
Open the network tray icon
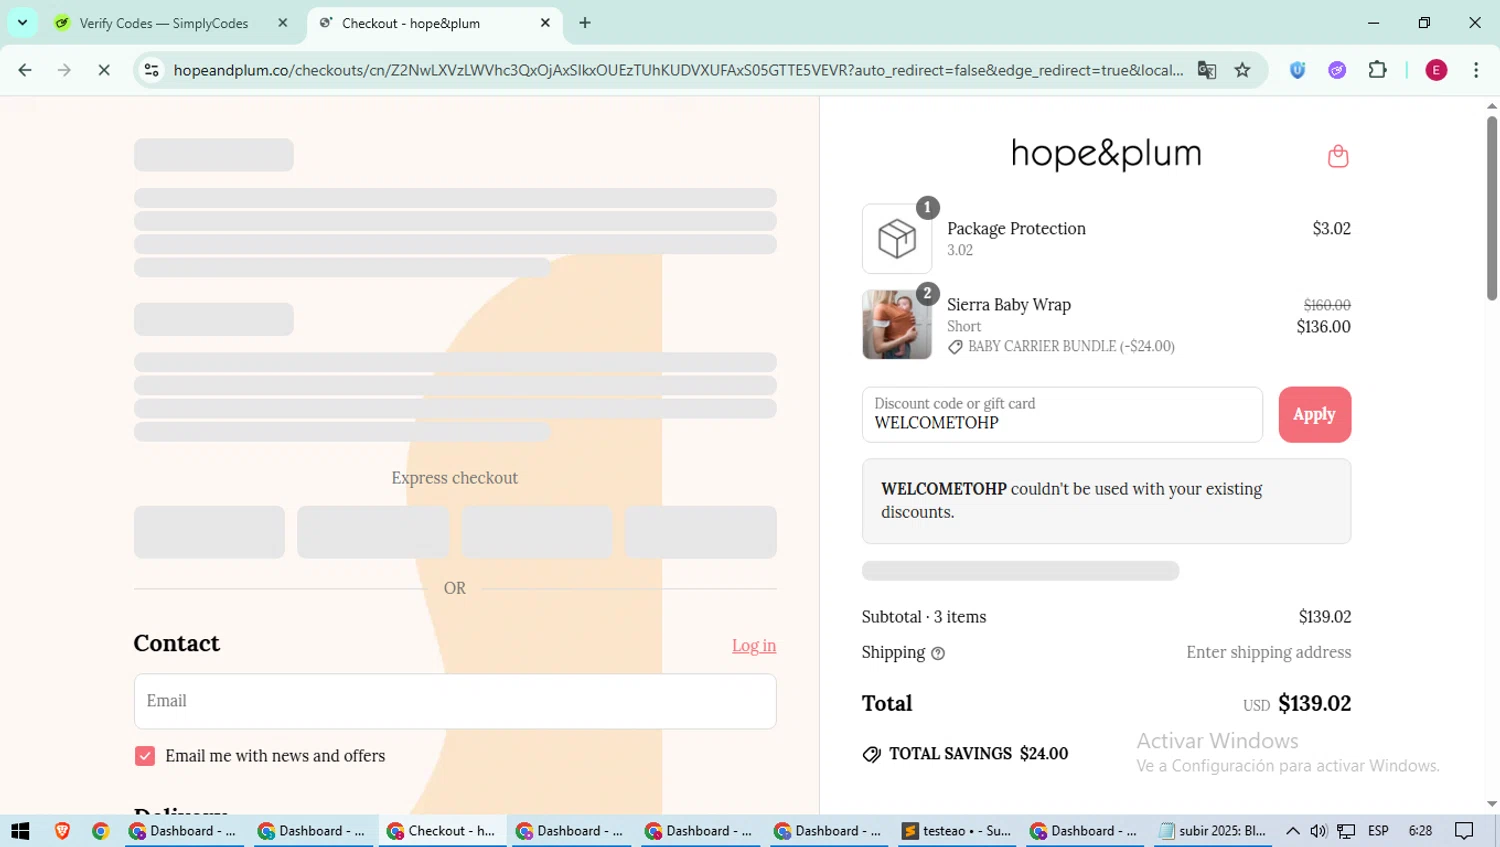click(x=1346, y=831)
